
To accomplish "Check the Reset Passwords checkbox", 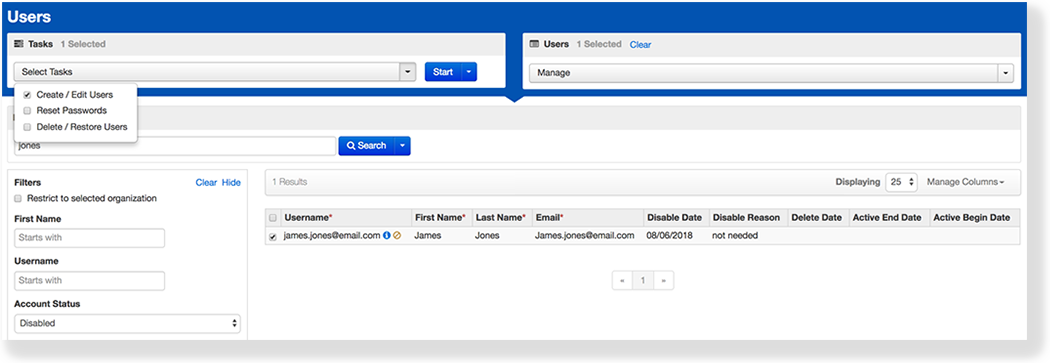I will click(x=27, y=111).
